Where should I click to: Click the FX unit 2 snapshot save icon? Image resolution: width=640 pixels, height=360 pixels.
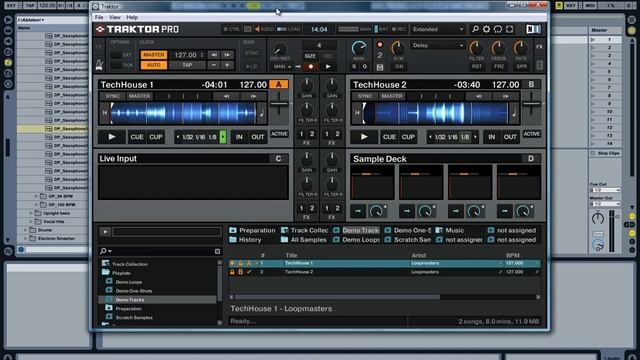pyautogui.click(x=380, y=67)
